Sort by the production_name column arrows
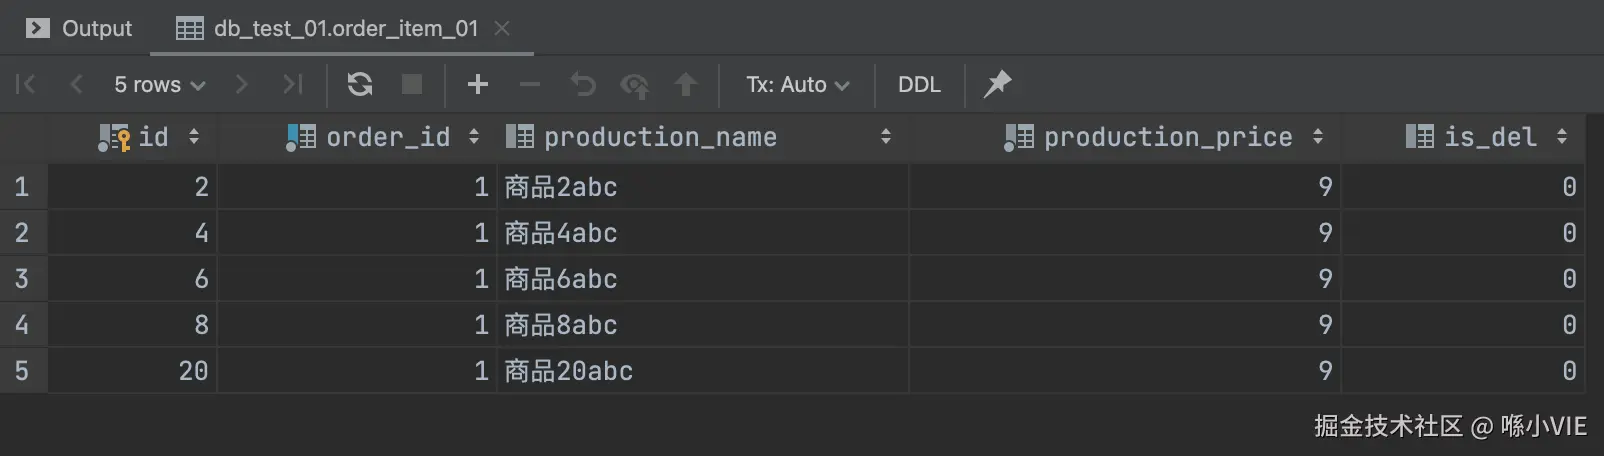 (885, 137)
